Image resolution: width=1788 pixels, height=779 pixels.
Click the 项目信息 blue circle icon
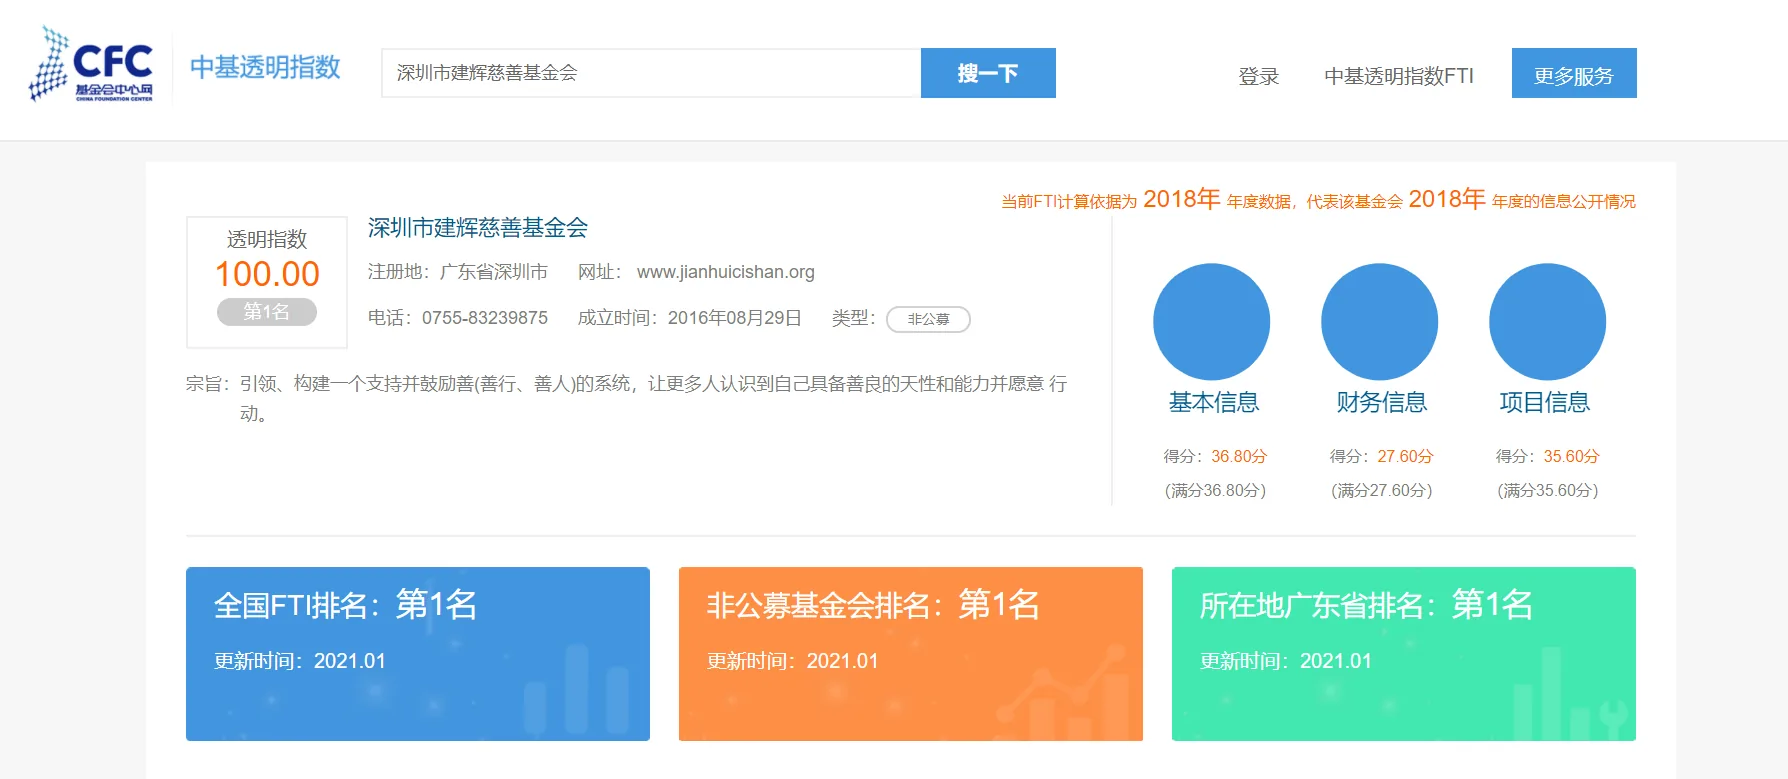click(x=1547, y=322)
